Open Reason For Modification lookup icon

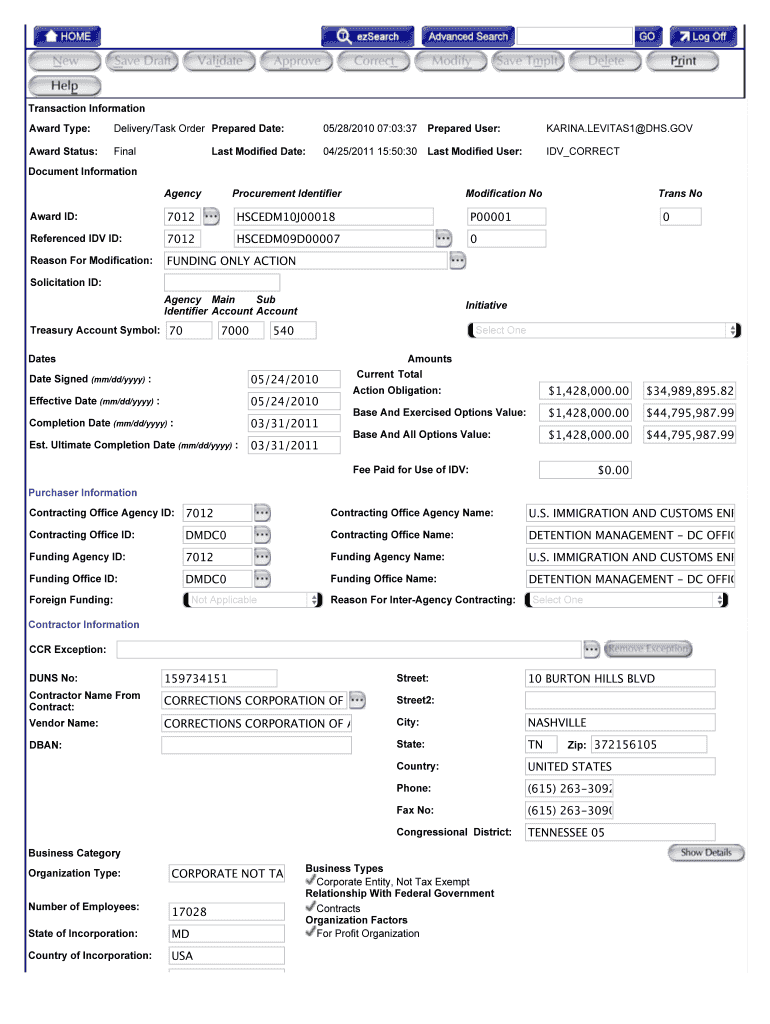click(457, 261)
